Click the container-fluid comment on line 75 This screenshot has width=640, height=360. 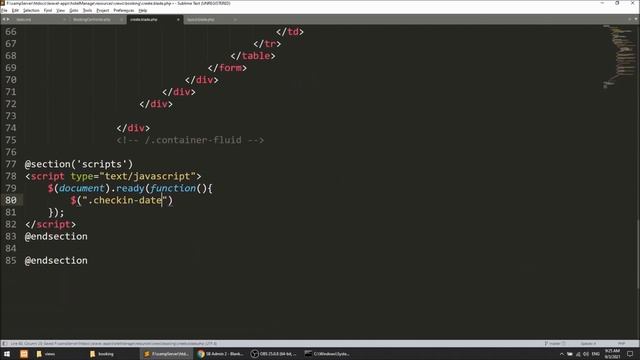[190, 140]
